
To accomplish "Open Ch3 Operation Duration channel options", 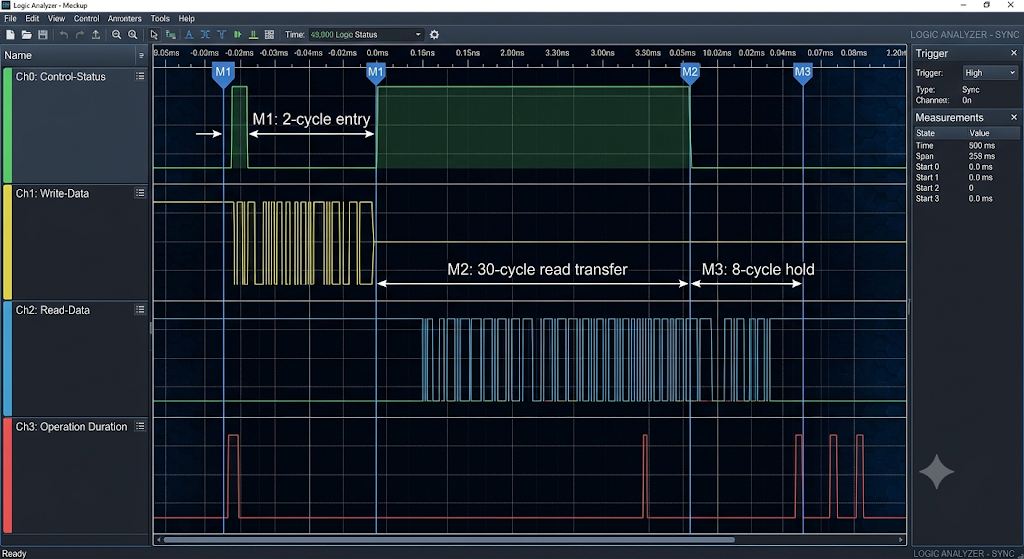I will (x=140, y=426).
